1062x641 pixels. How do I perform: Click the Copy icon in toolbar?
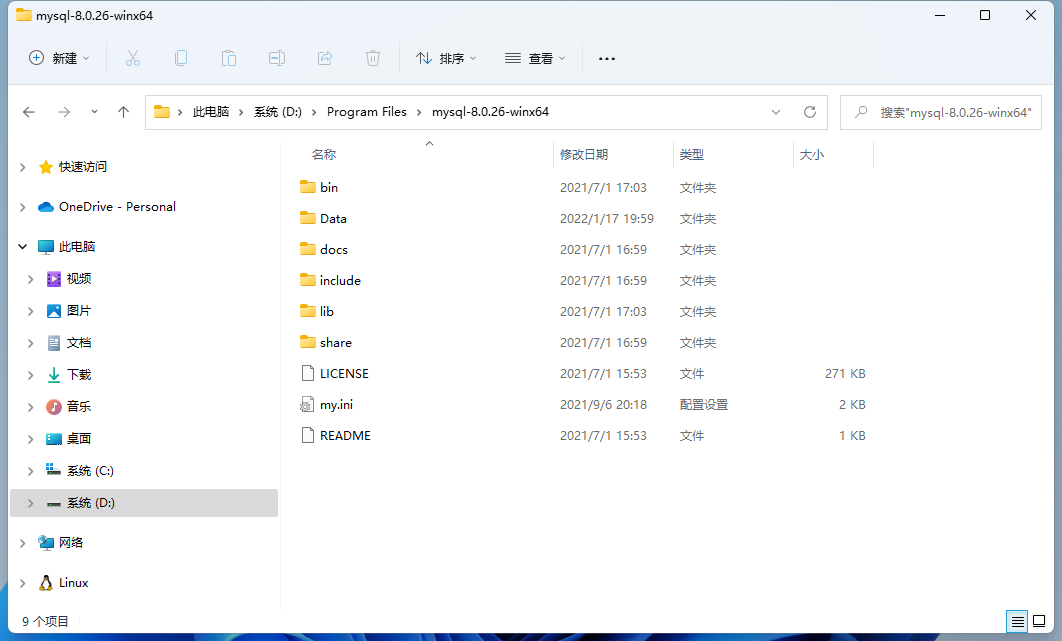(181, 58)
